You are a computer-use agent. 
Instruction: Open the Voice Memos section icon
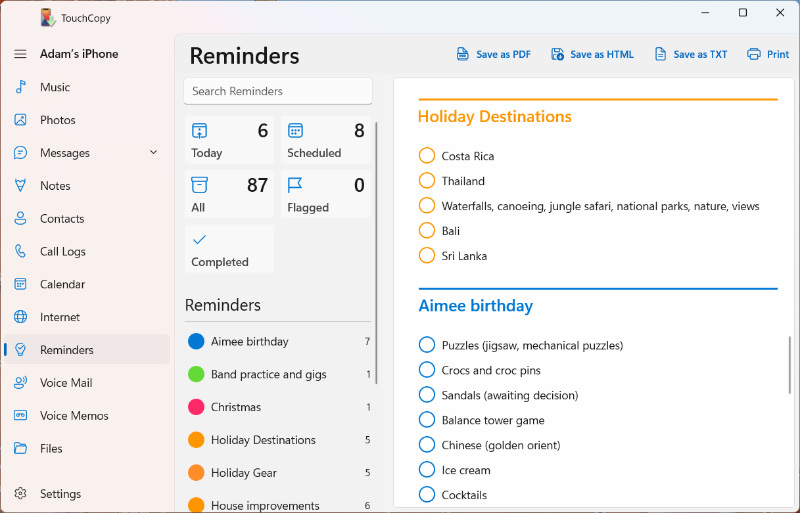click(20, 416)
